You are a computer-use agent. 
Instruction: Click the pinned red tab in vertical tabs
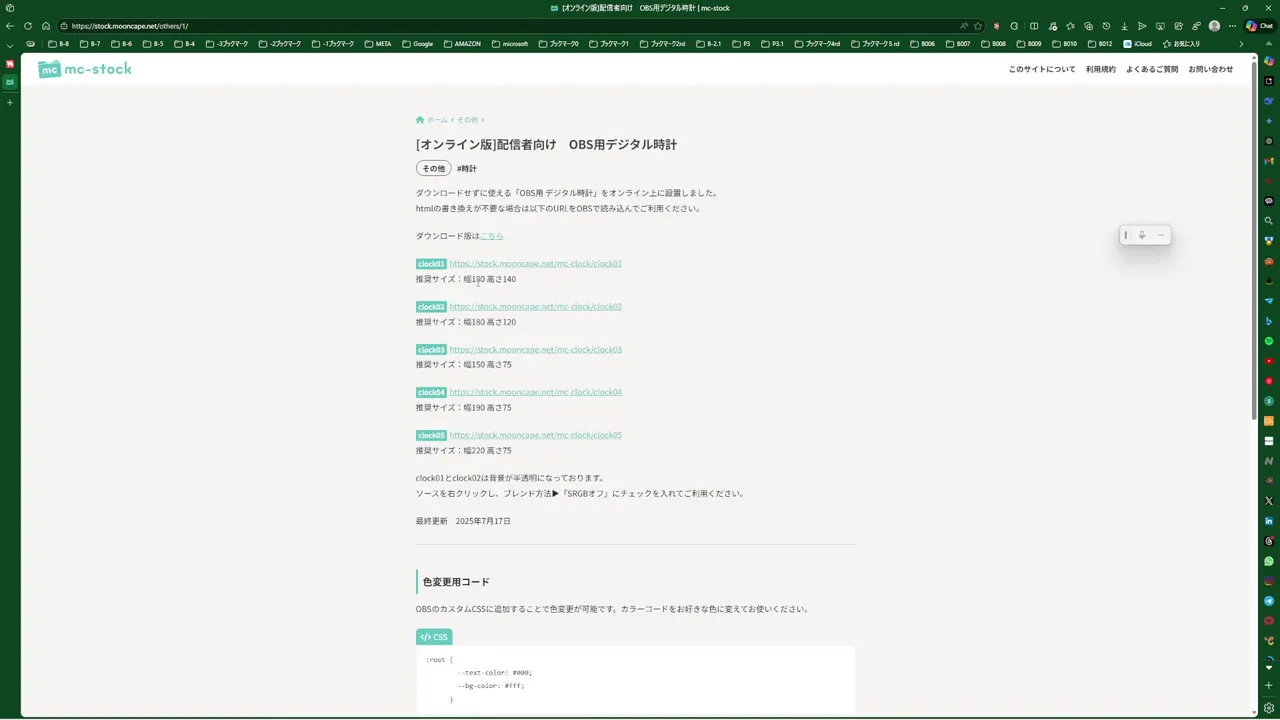click(x=10, y=64)
